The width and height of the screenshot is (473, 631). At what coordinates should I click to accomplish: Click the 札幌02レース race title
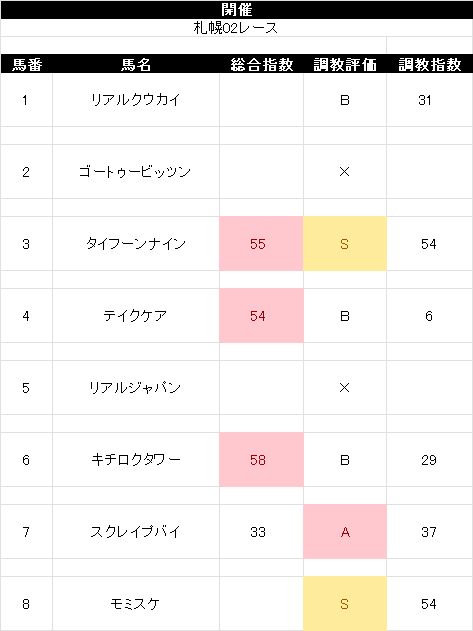tap(236, 28)
